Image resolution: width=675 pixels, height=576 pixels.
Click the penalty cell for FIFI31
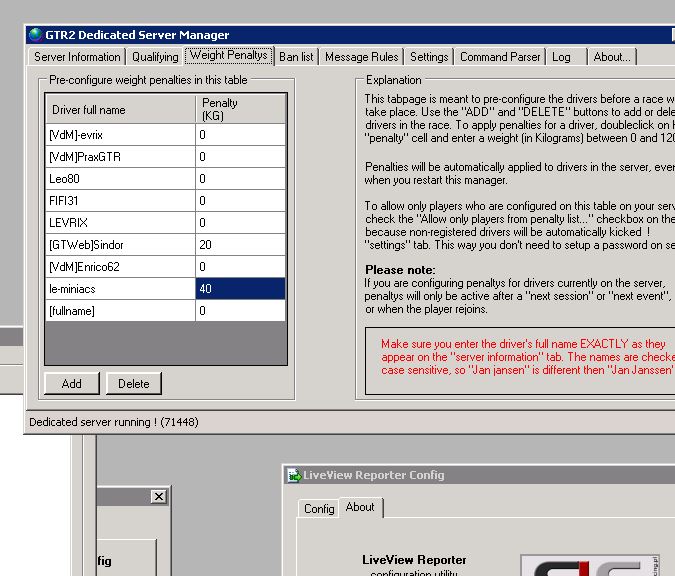click(x=241, y=201)
